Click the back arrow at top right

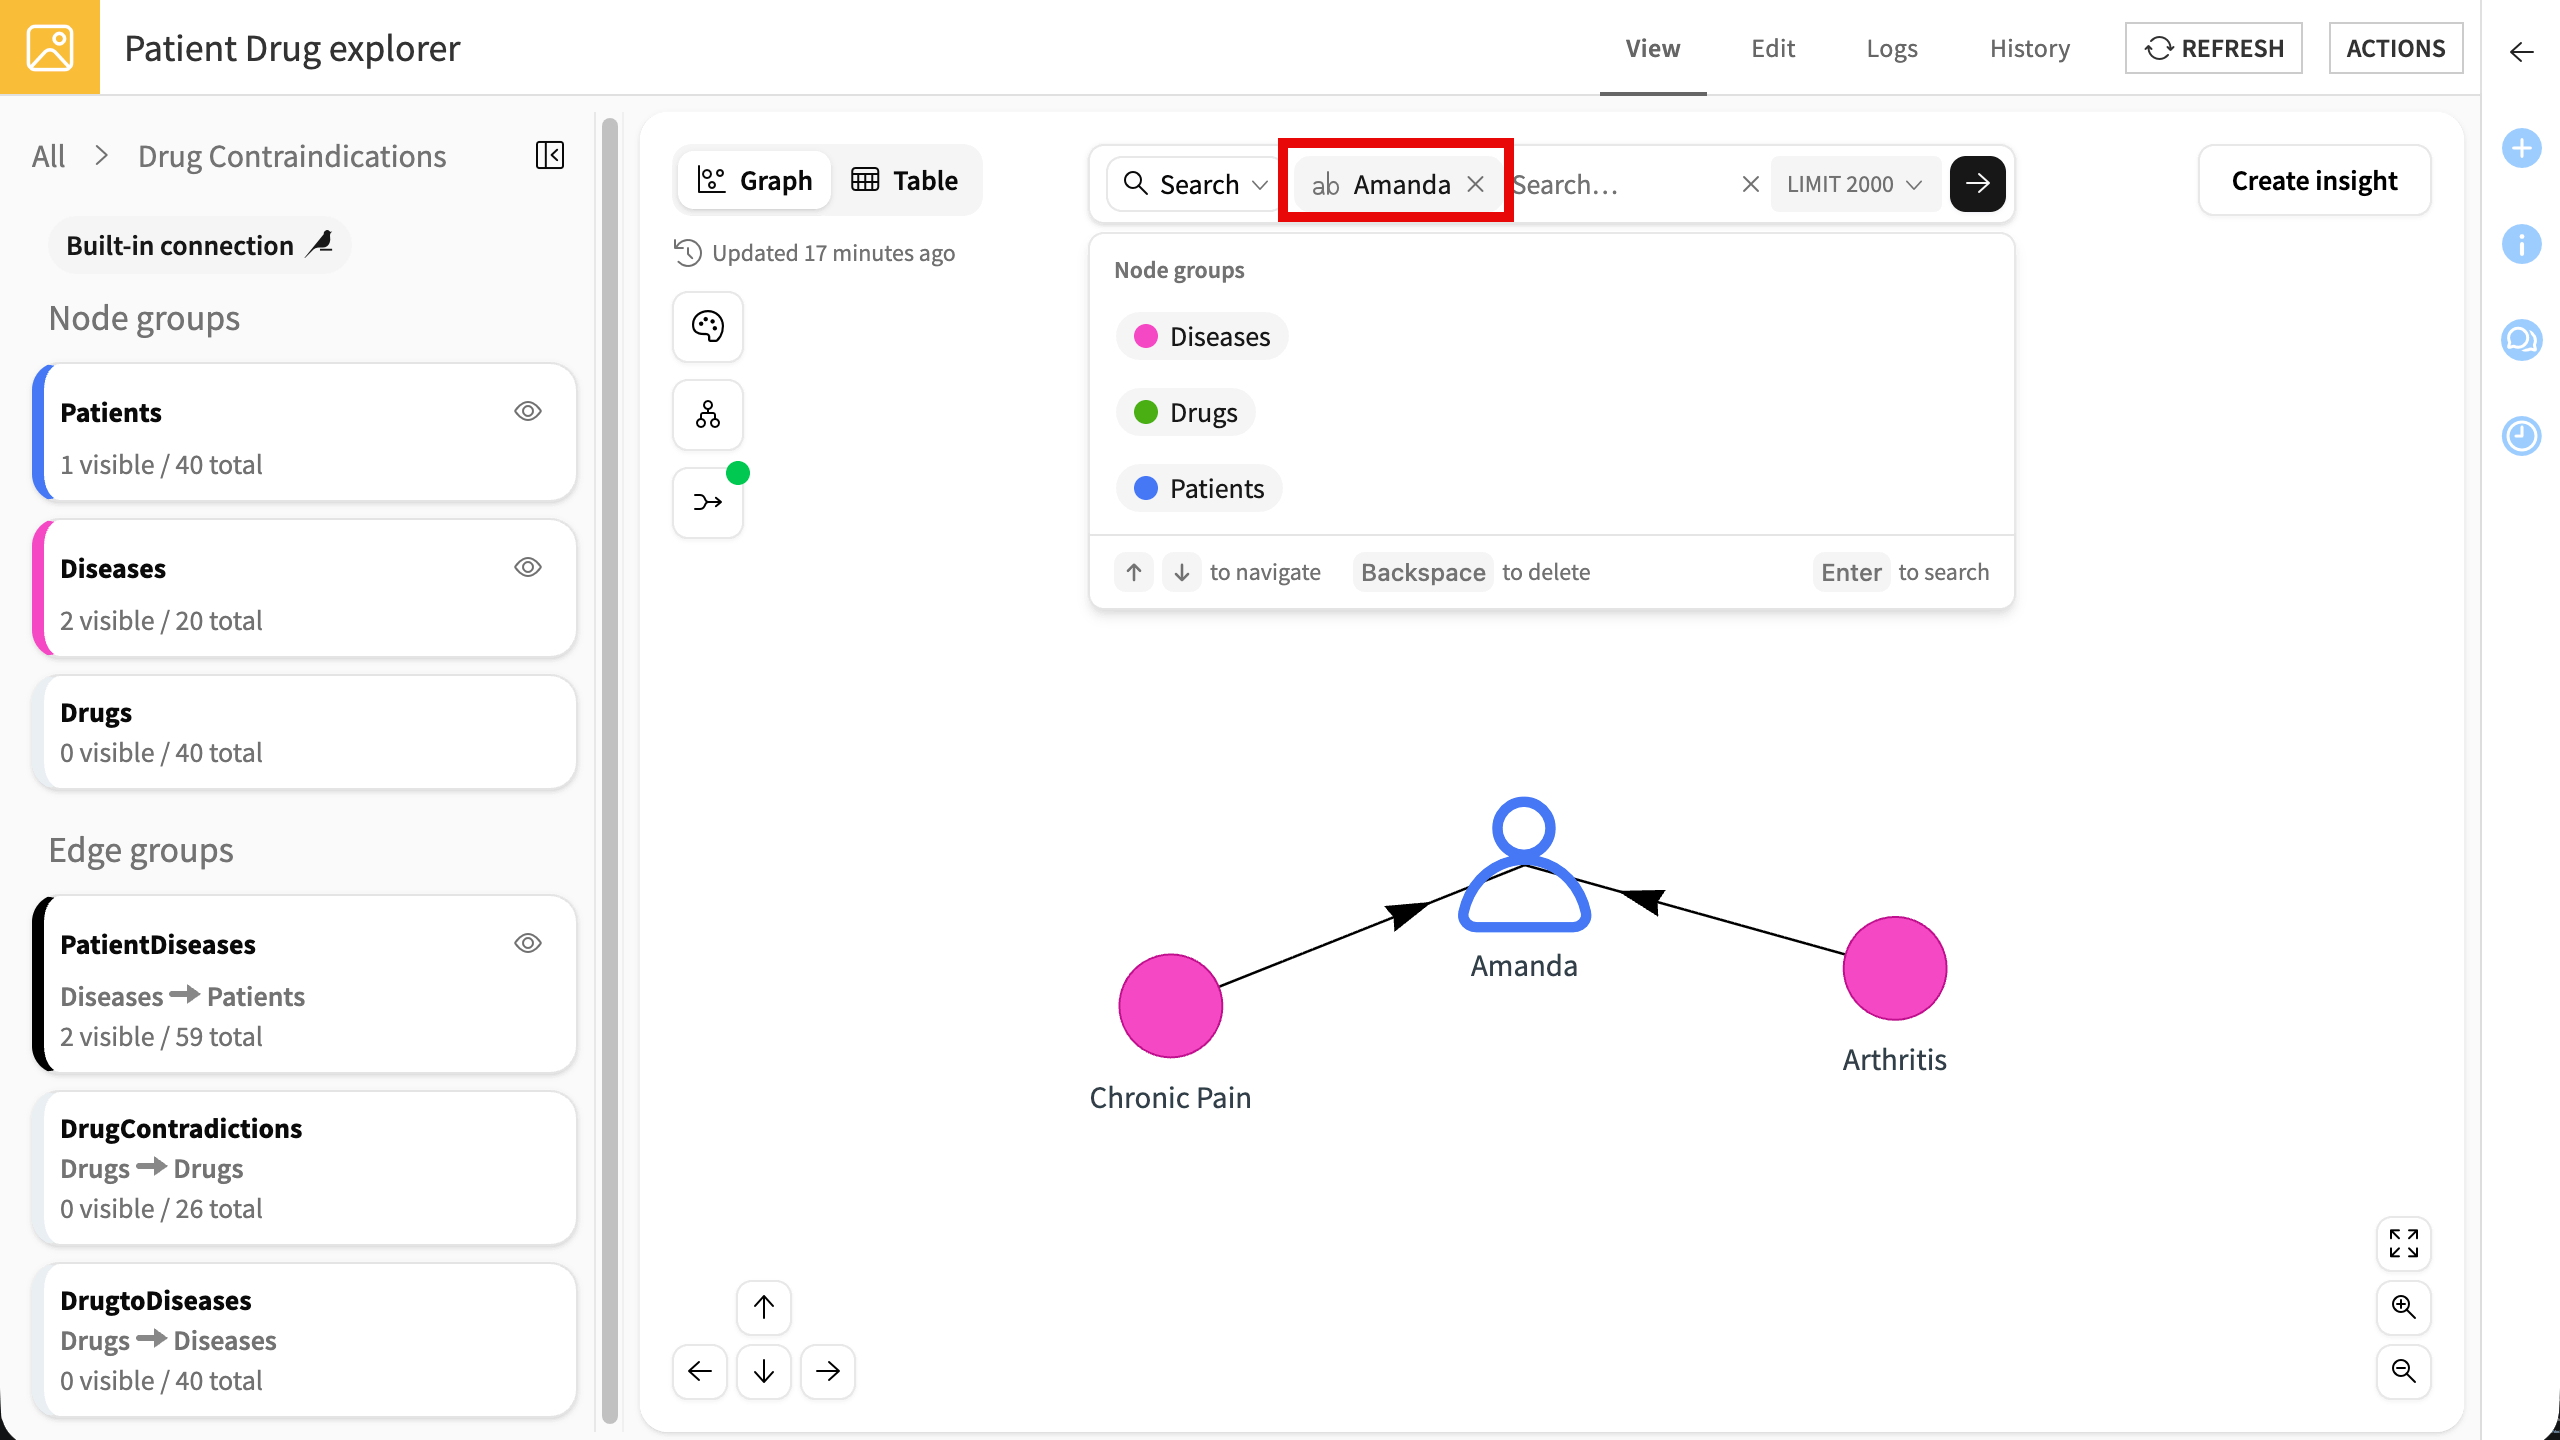point(2521,52)
